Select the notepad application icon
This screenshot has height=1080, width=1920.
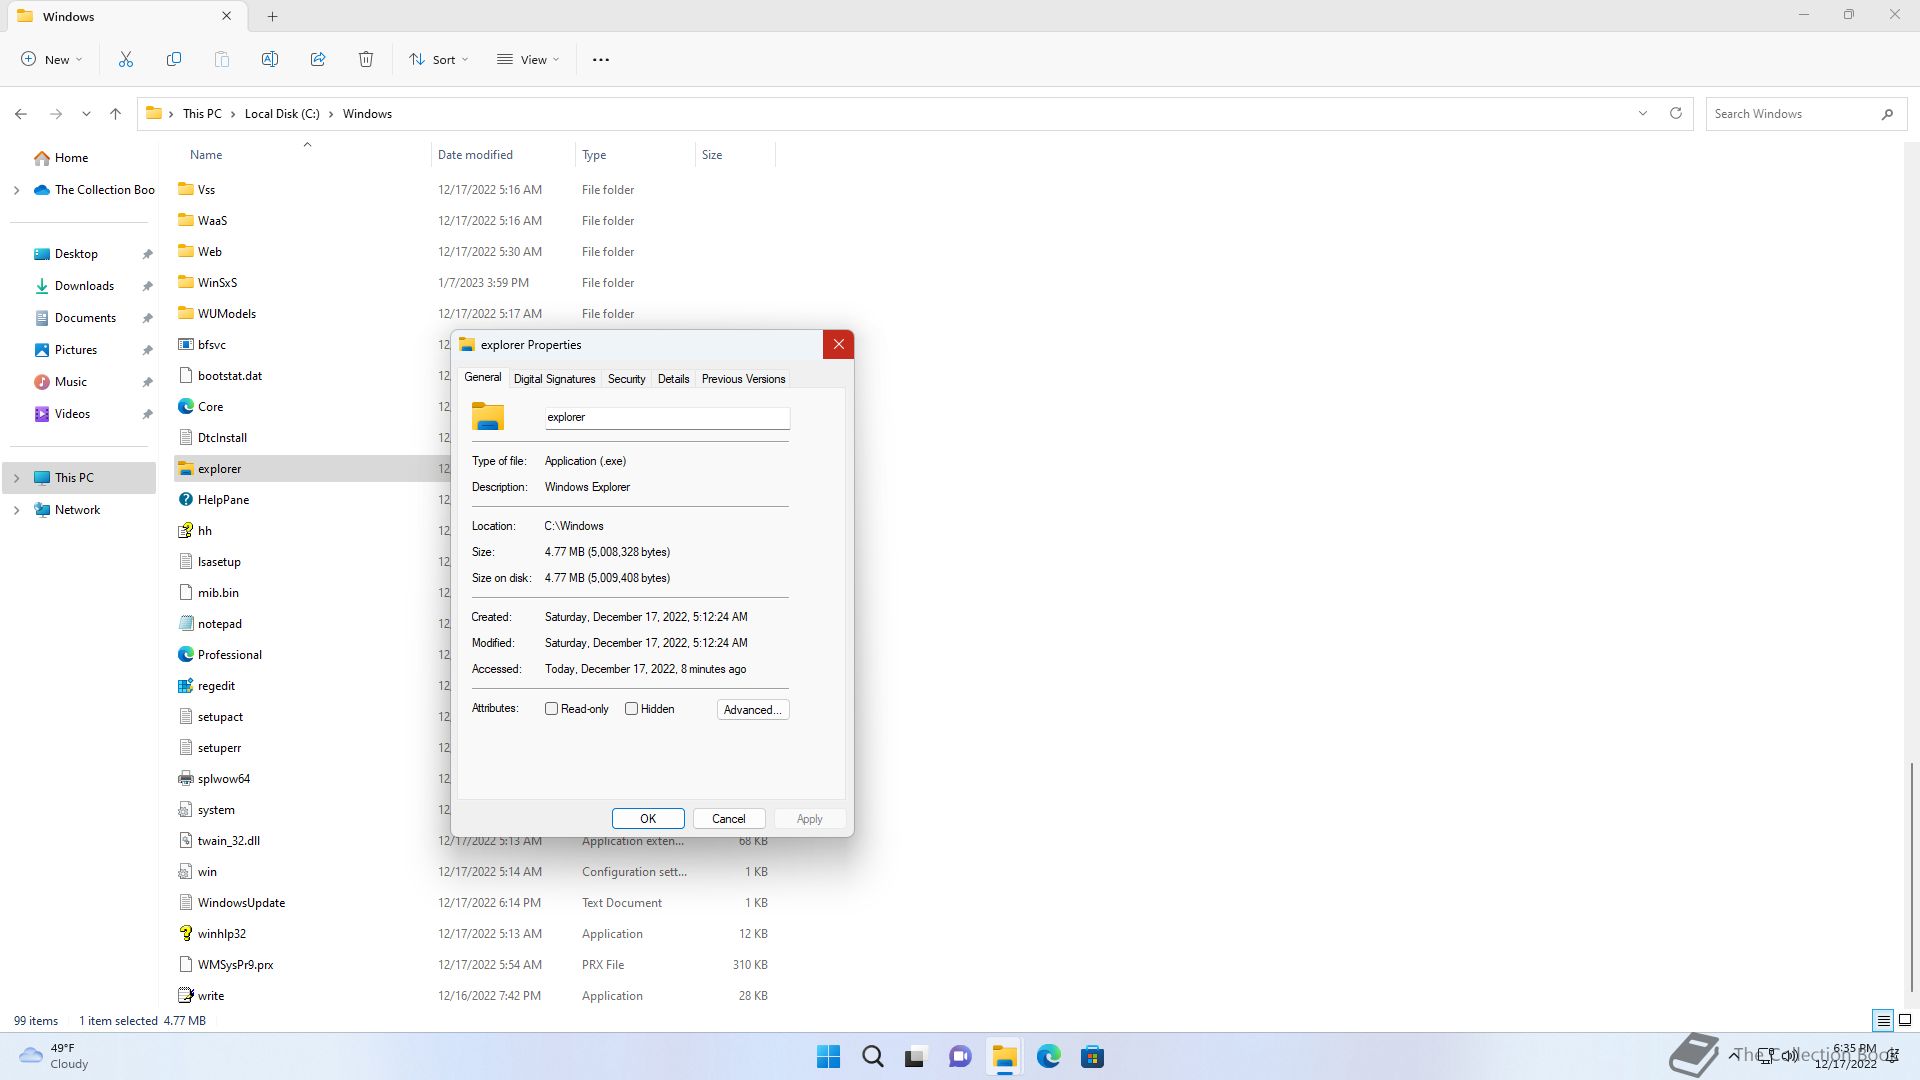pos(185,624)
